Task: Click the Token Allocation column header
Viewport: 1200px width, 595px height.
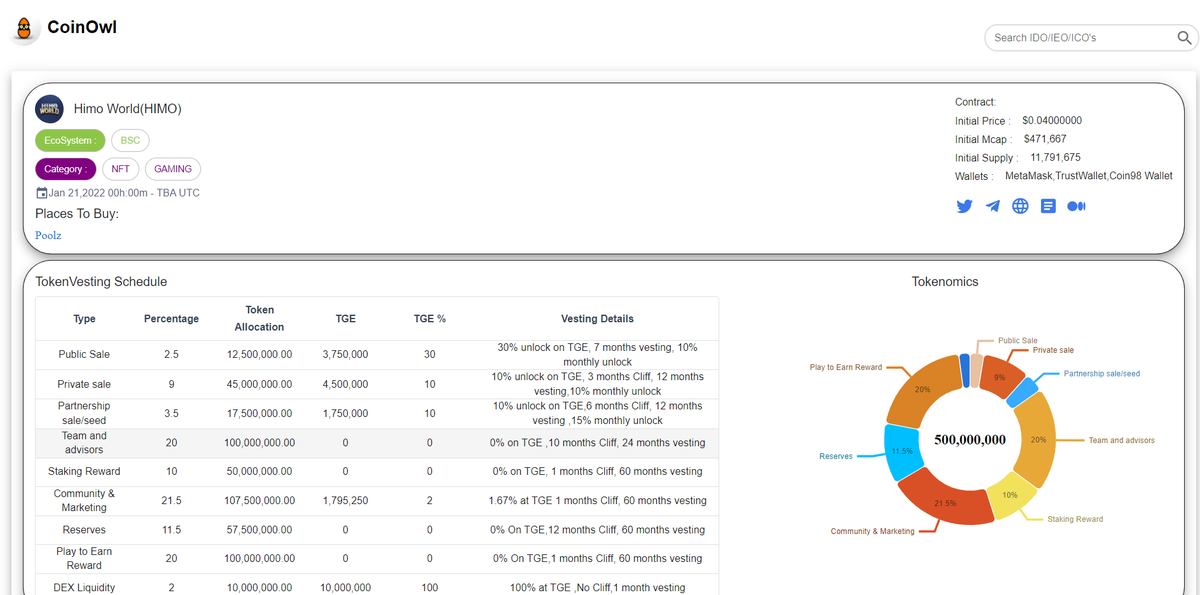Action: tap(259, 318)
